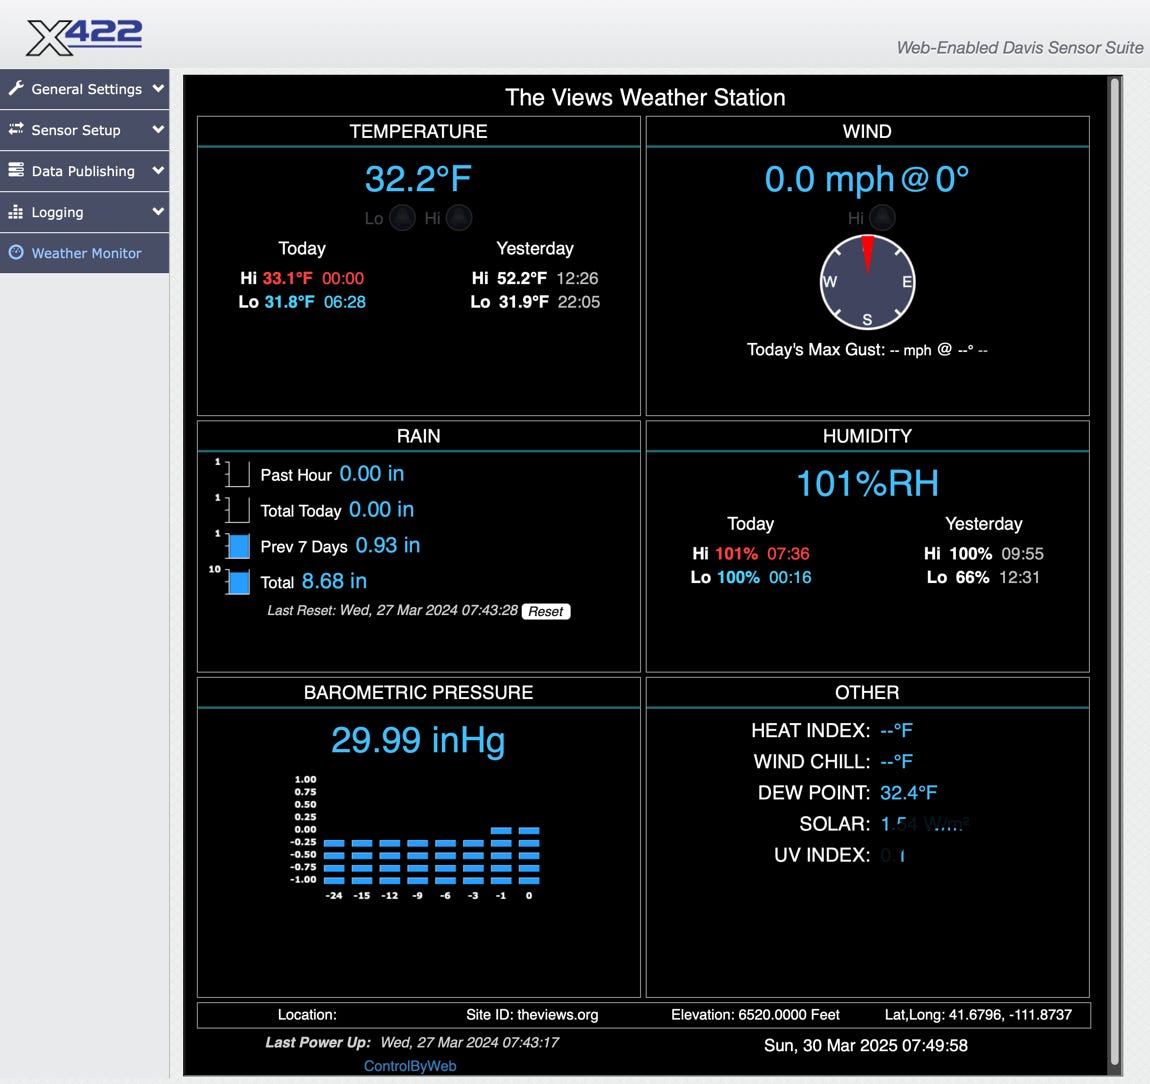
Task: Reset the rain total
Action: [x=546, y=612]
